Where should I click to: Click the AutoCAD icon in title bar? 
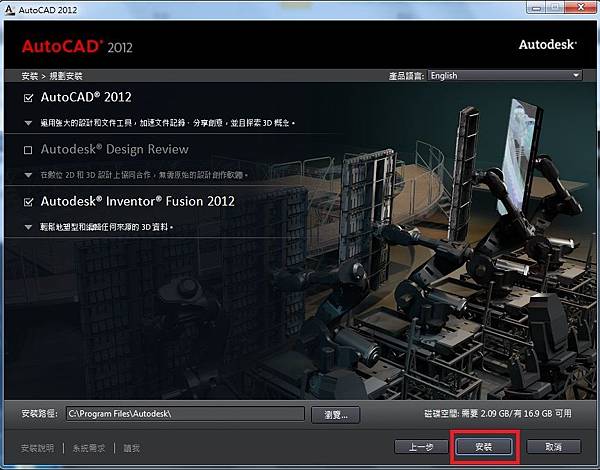tap(9, 9)
